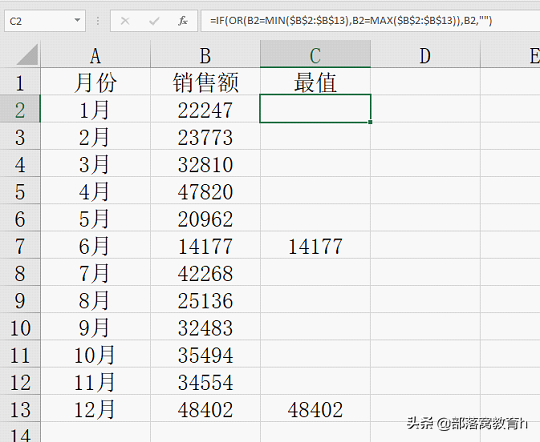Select row 13 header
Viewport: 540px width, 442px height.
pyautogui.click(x=20, y=409)
